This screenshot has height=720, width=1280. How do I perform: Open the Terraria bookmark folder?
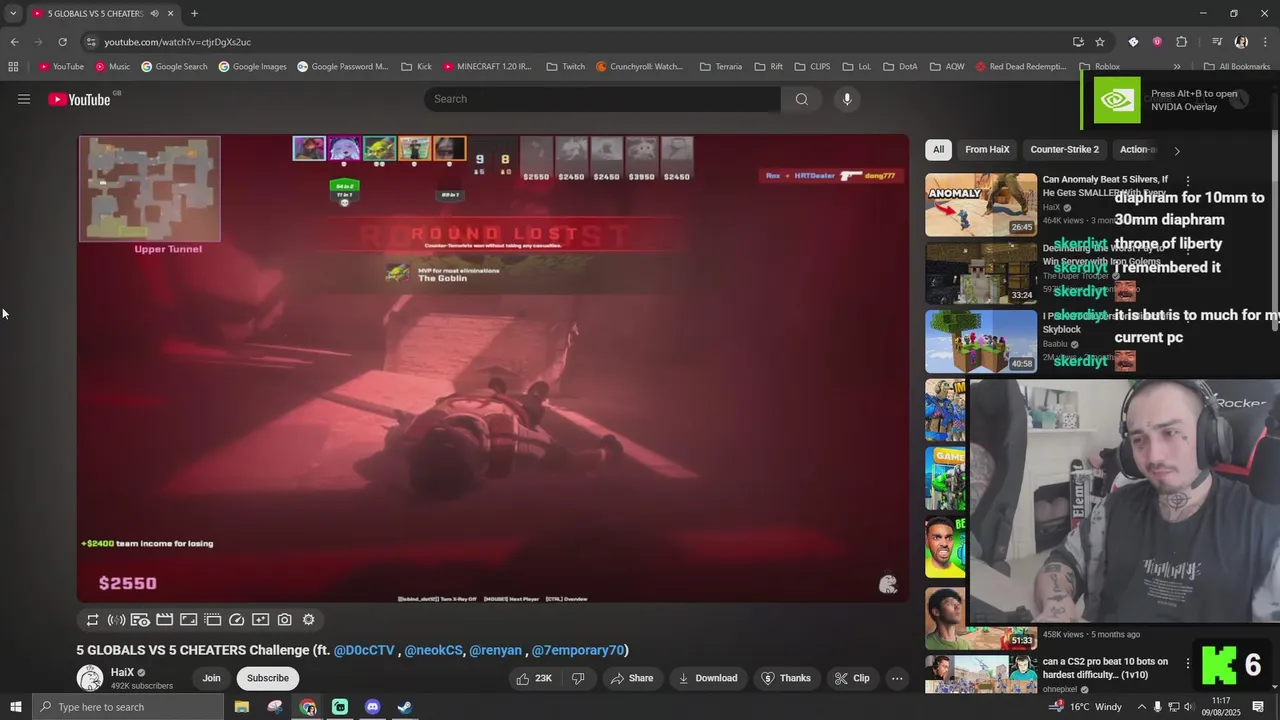pos(721,67)
